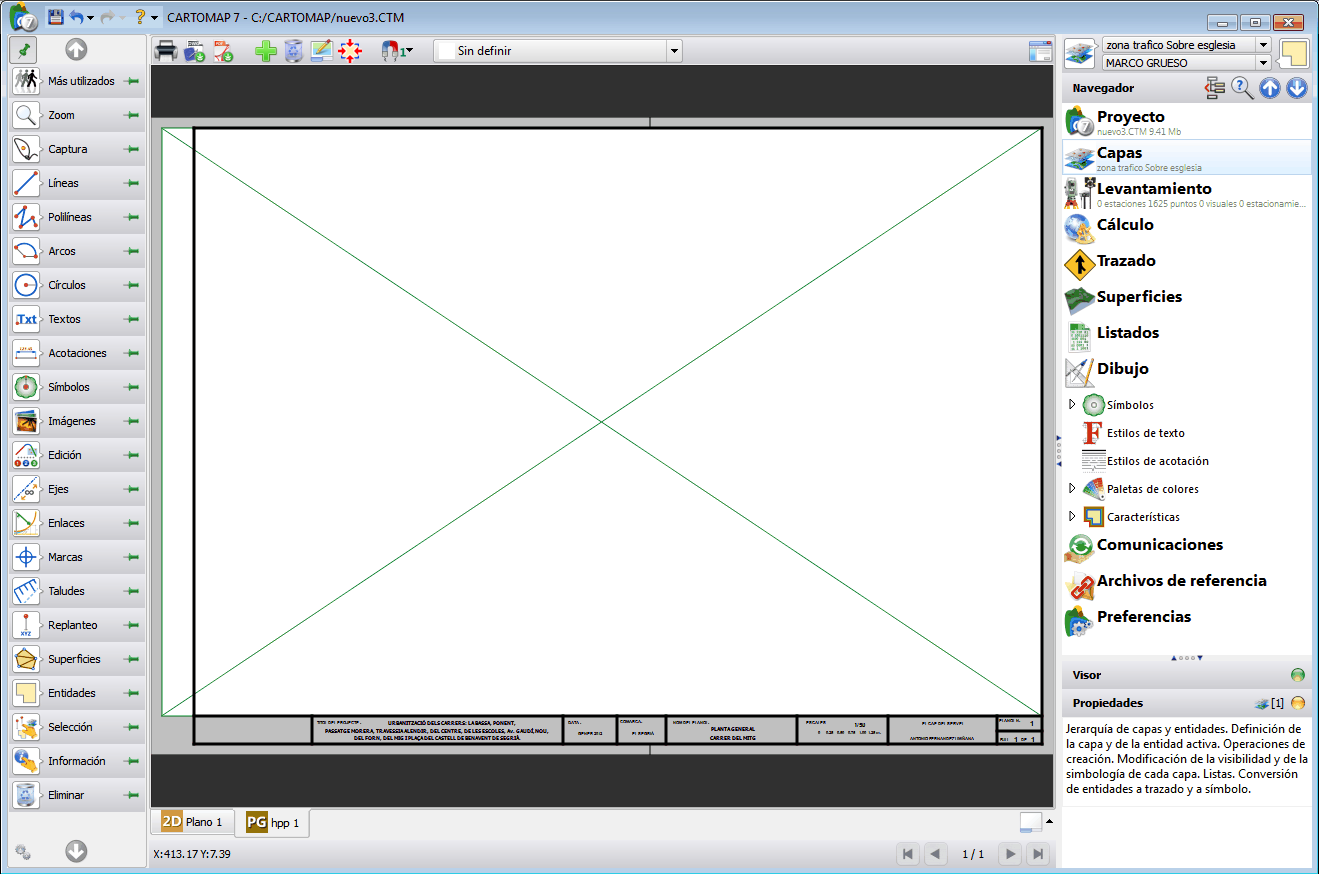
Task: Toggle the pin beside Textos
Action: [131, 319]
